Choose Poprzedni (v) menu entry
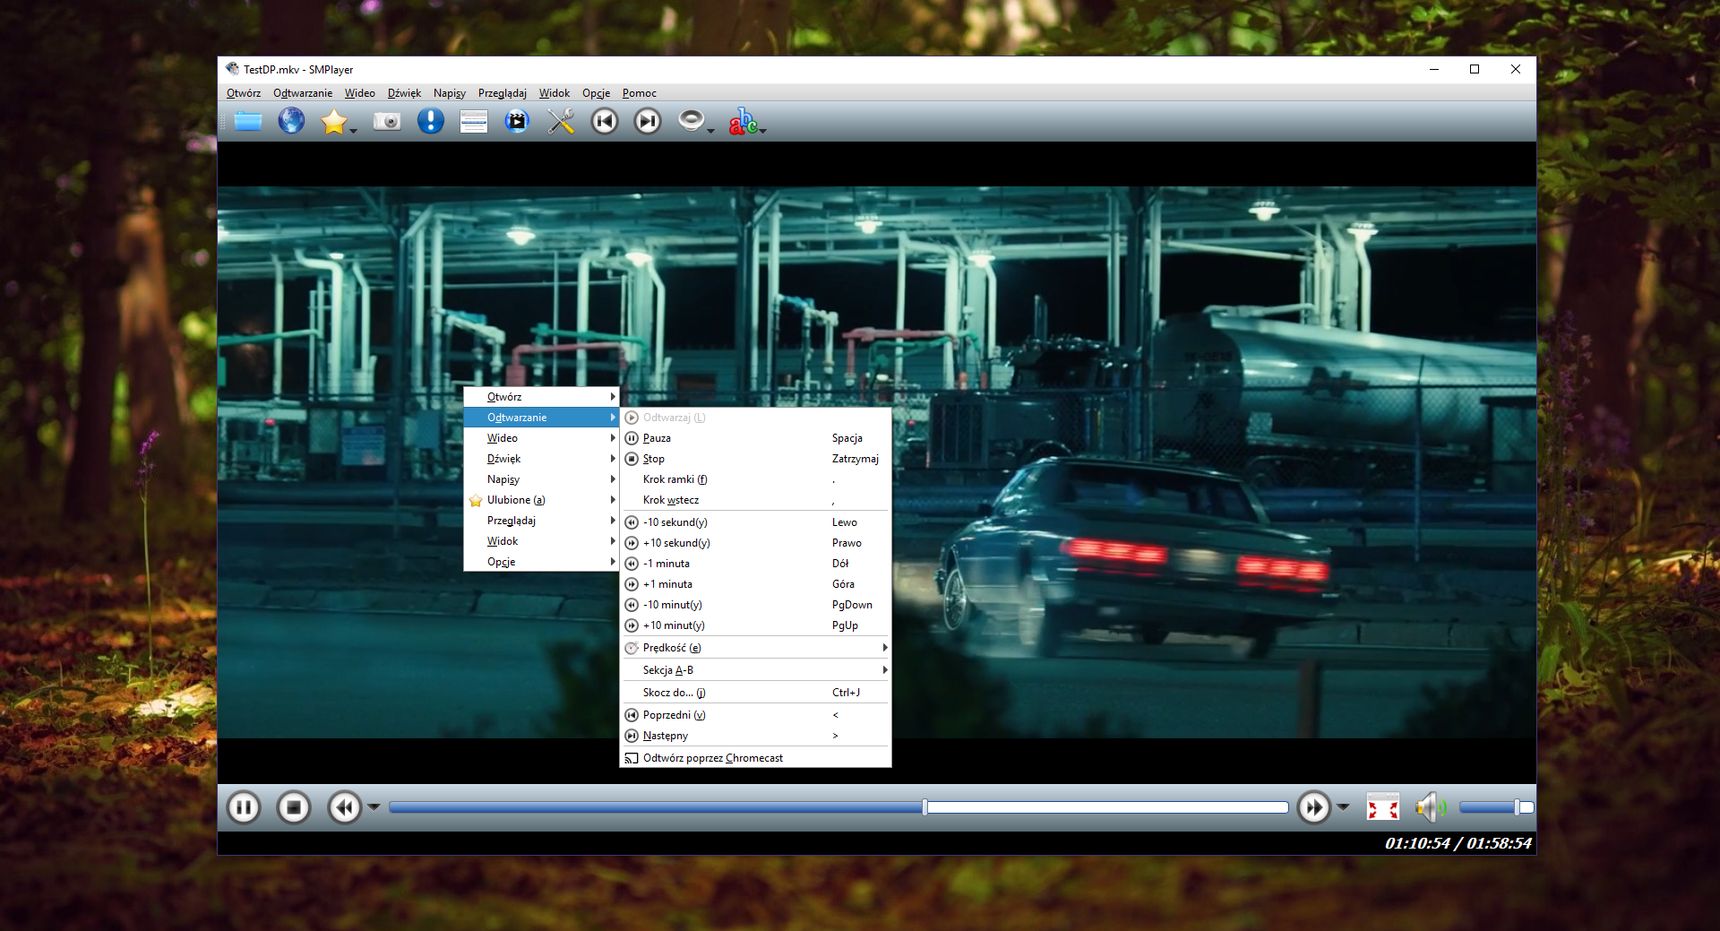1720x931 pixels. click(755, 715)
